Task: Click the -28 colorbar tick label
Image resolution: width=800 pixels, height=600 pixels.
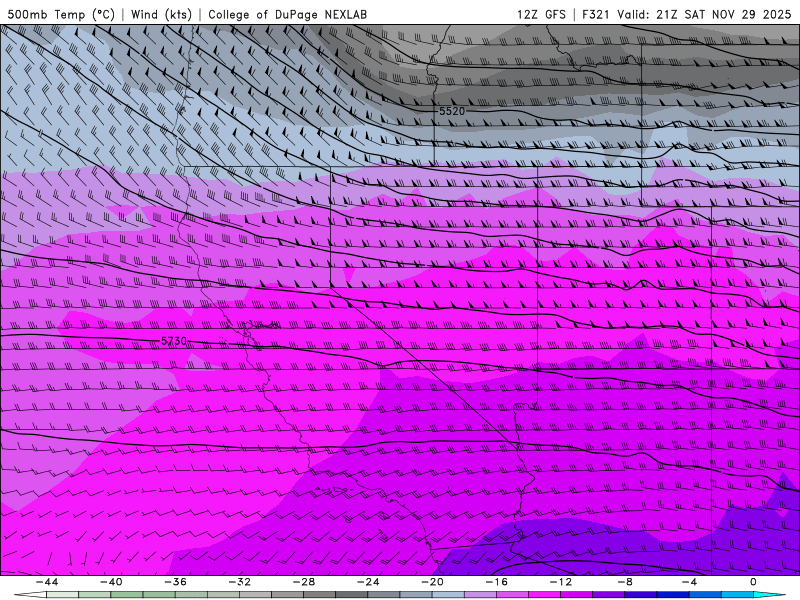Action: pos(304,582)
